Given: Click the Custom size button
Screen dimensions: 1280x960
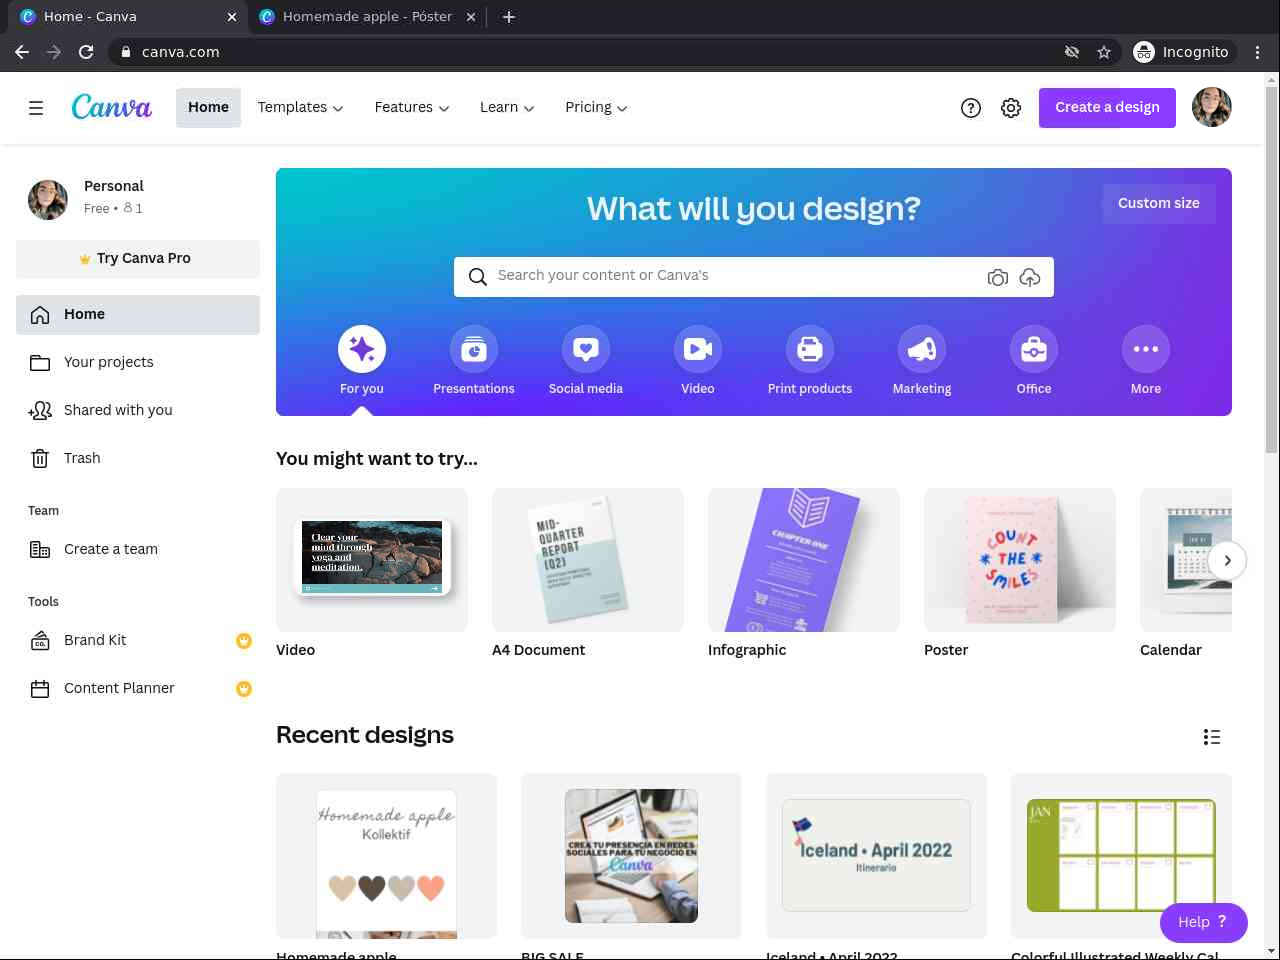Looking at the screenshot, I should [x=1159, y=204].
